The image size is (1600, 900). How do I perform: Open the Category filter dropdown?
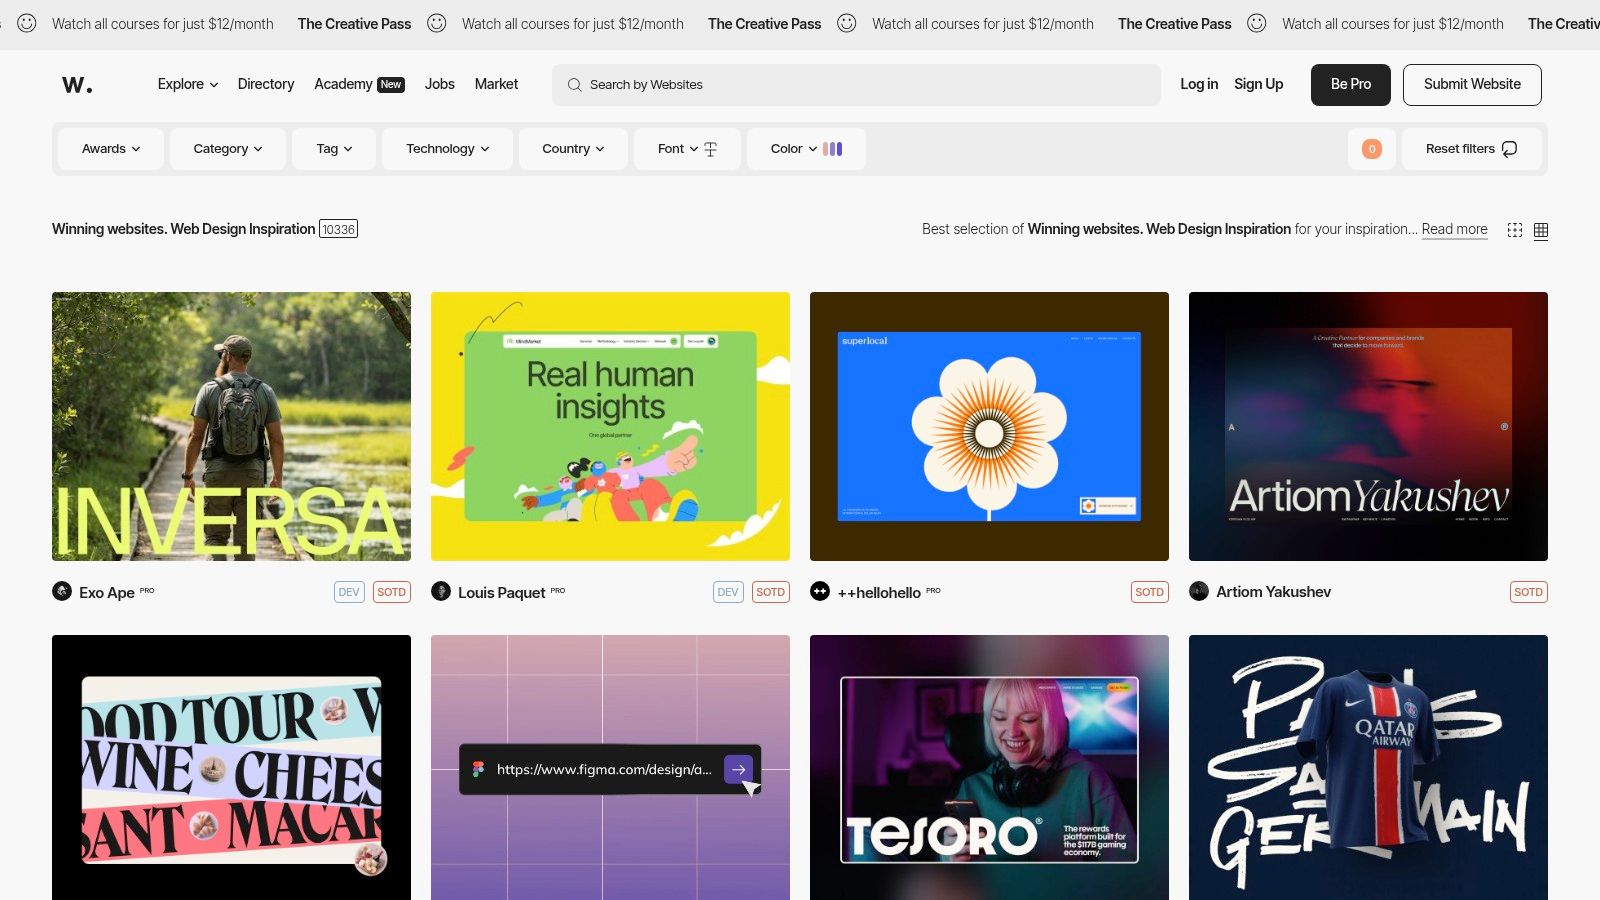(x=227, y=148)
